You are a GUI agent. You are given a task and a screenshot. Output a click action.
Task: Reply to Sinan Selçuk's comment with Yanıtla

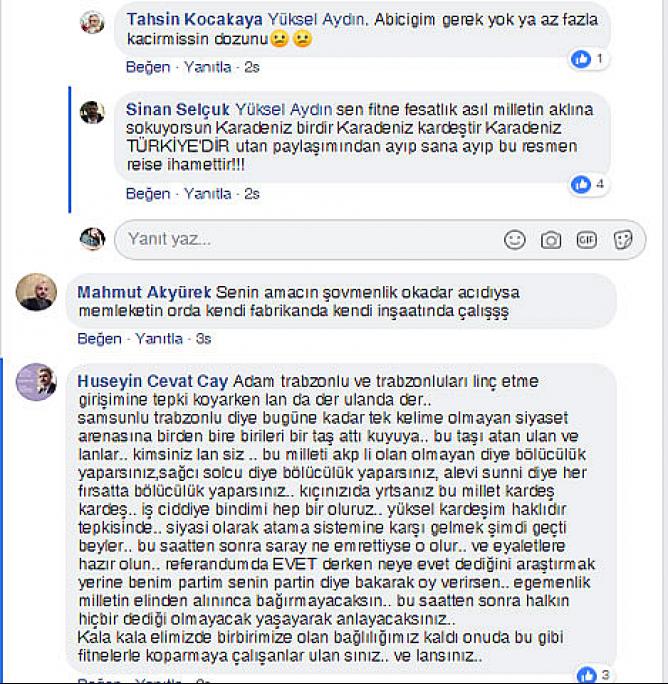coord(207,194)
